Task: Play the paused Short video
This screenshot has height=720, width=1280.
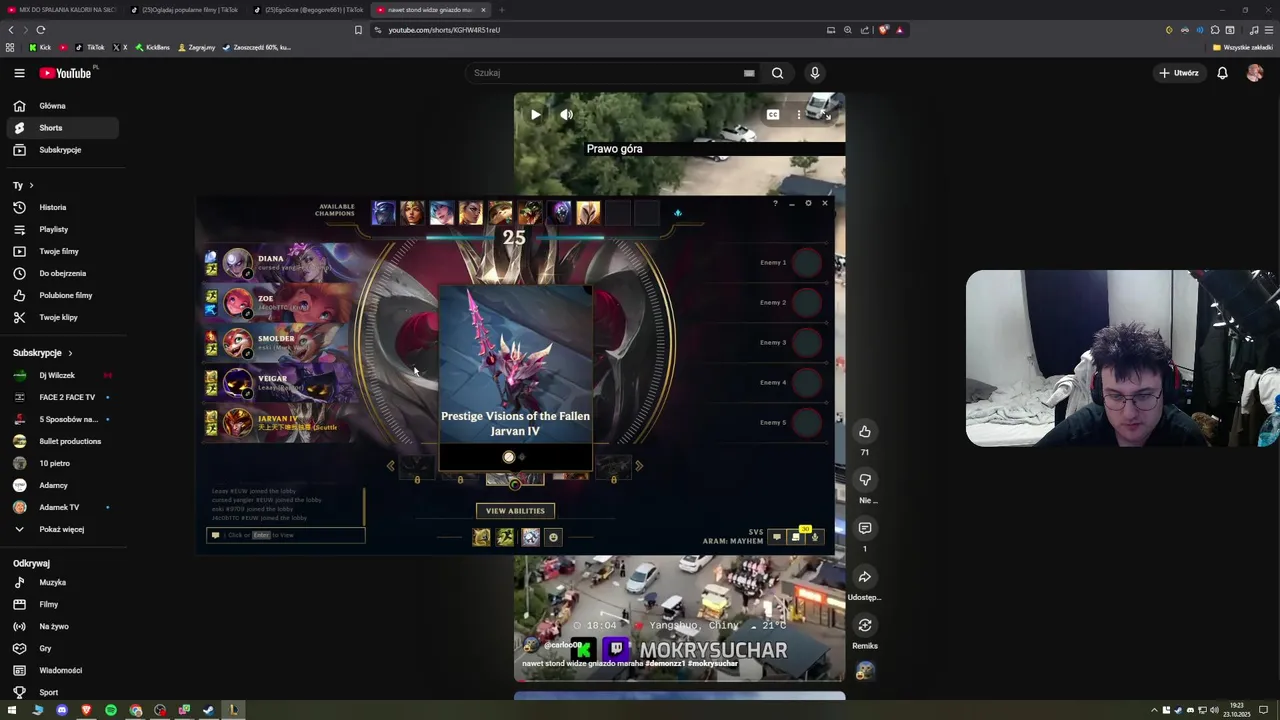Action: (x=536, y=115)
